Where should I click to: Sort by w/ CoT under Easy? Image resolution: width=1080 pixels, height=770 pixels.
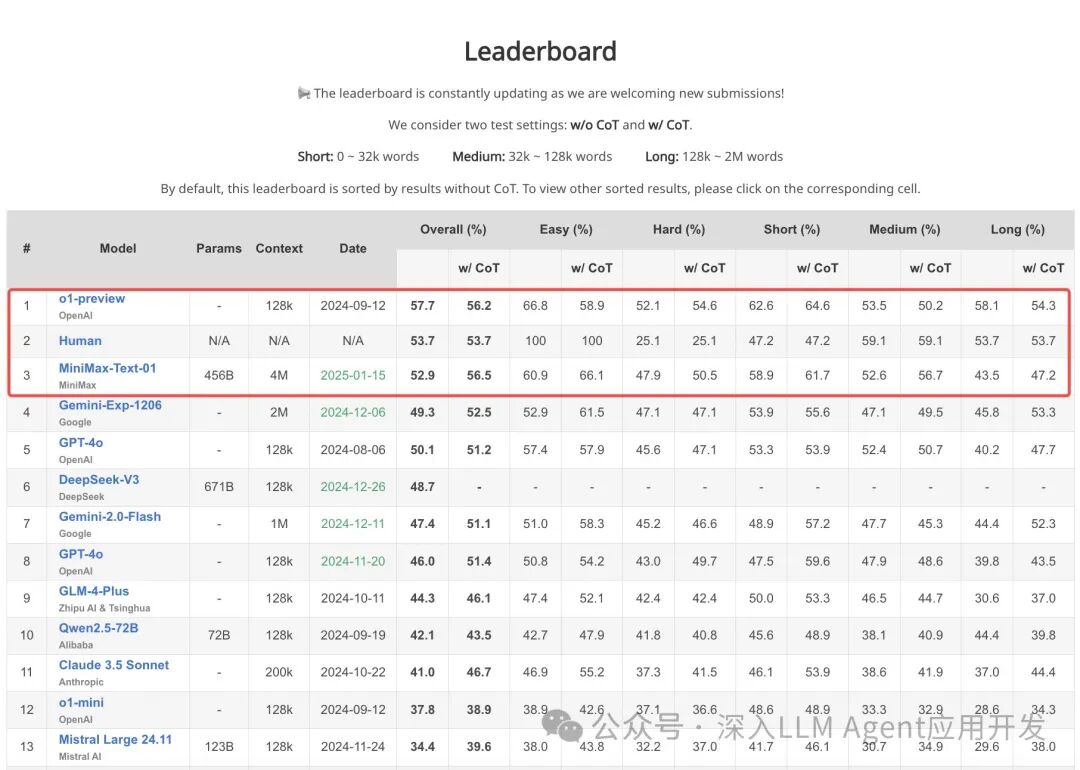592,268
